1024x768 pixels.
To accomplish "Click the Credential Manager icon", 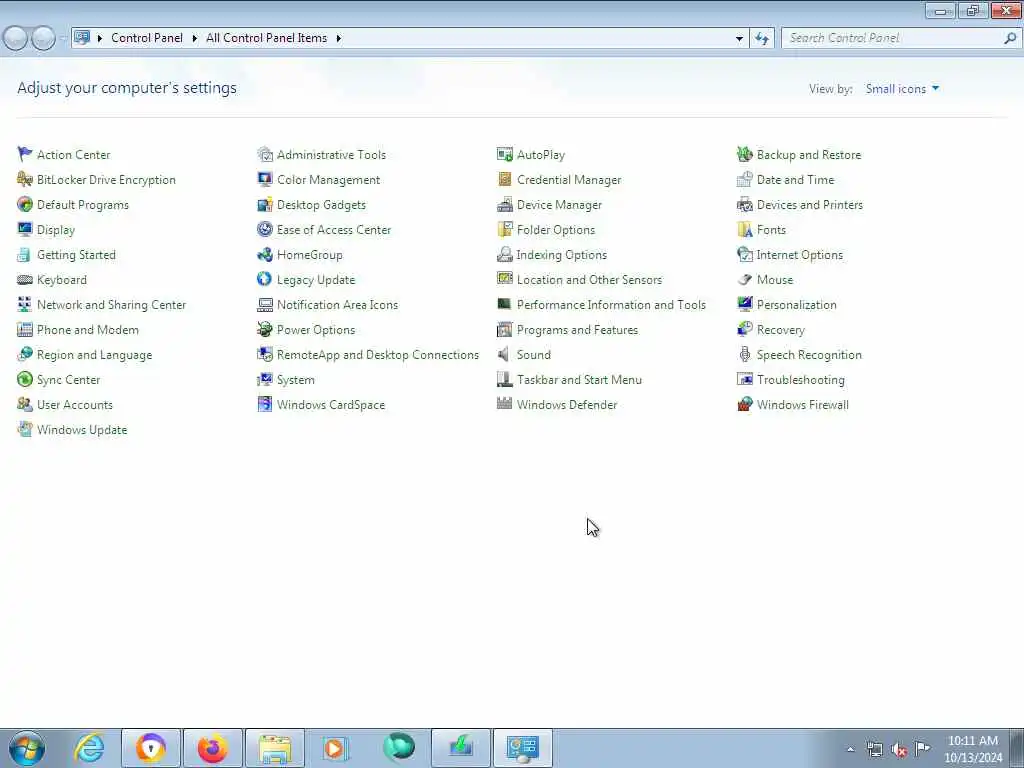I will pyautogui.click(x=504, y=179).
